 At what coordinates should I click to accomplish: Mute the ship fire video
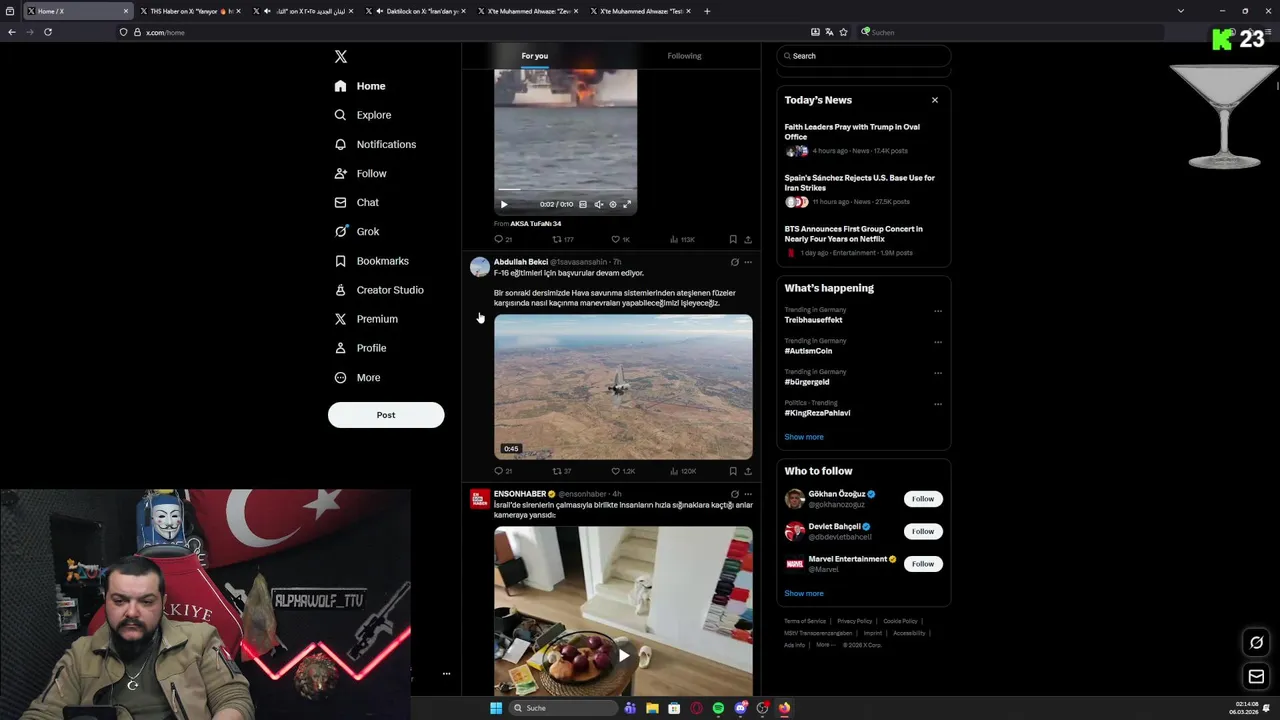point(598,204)
